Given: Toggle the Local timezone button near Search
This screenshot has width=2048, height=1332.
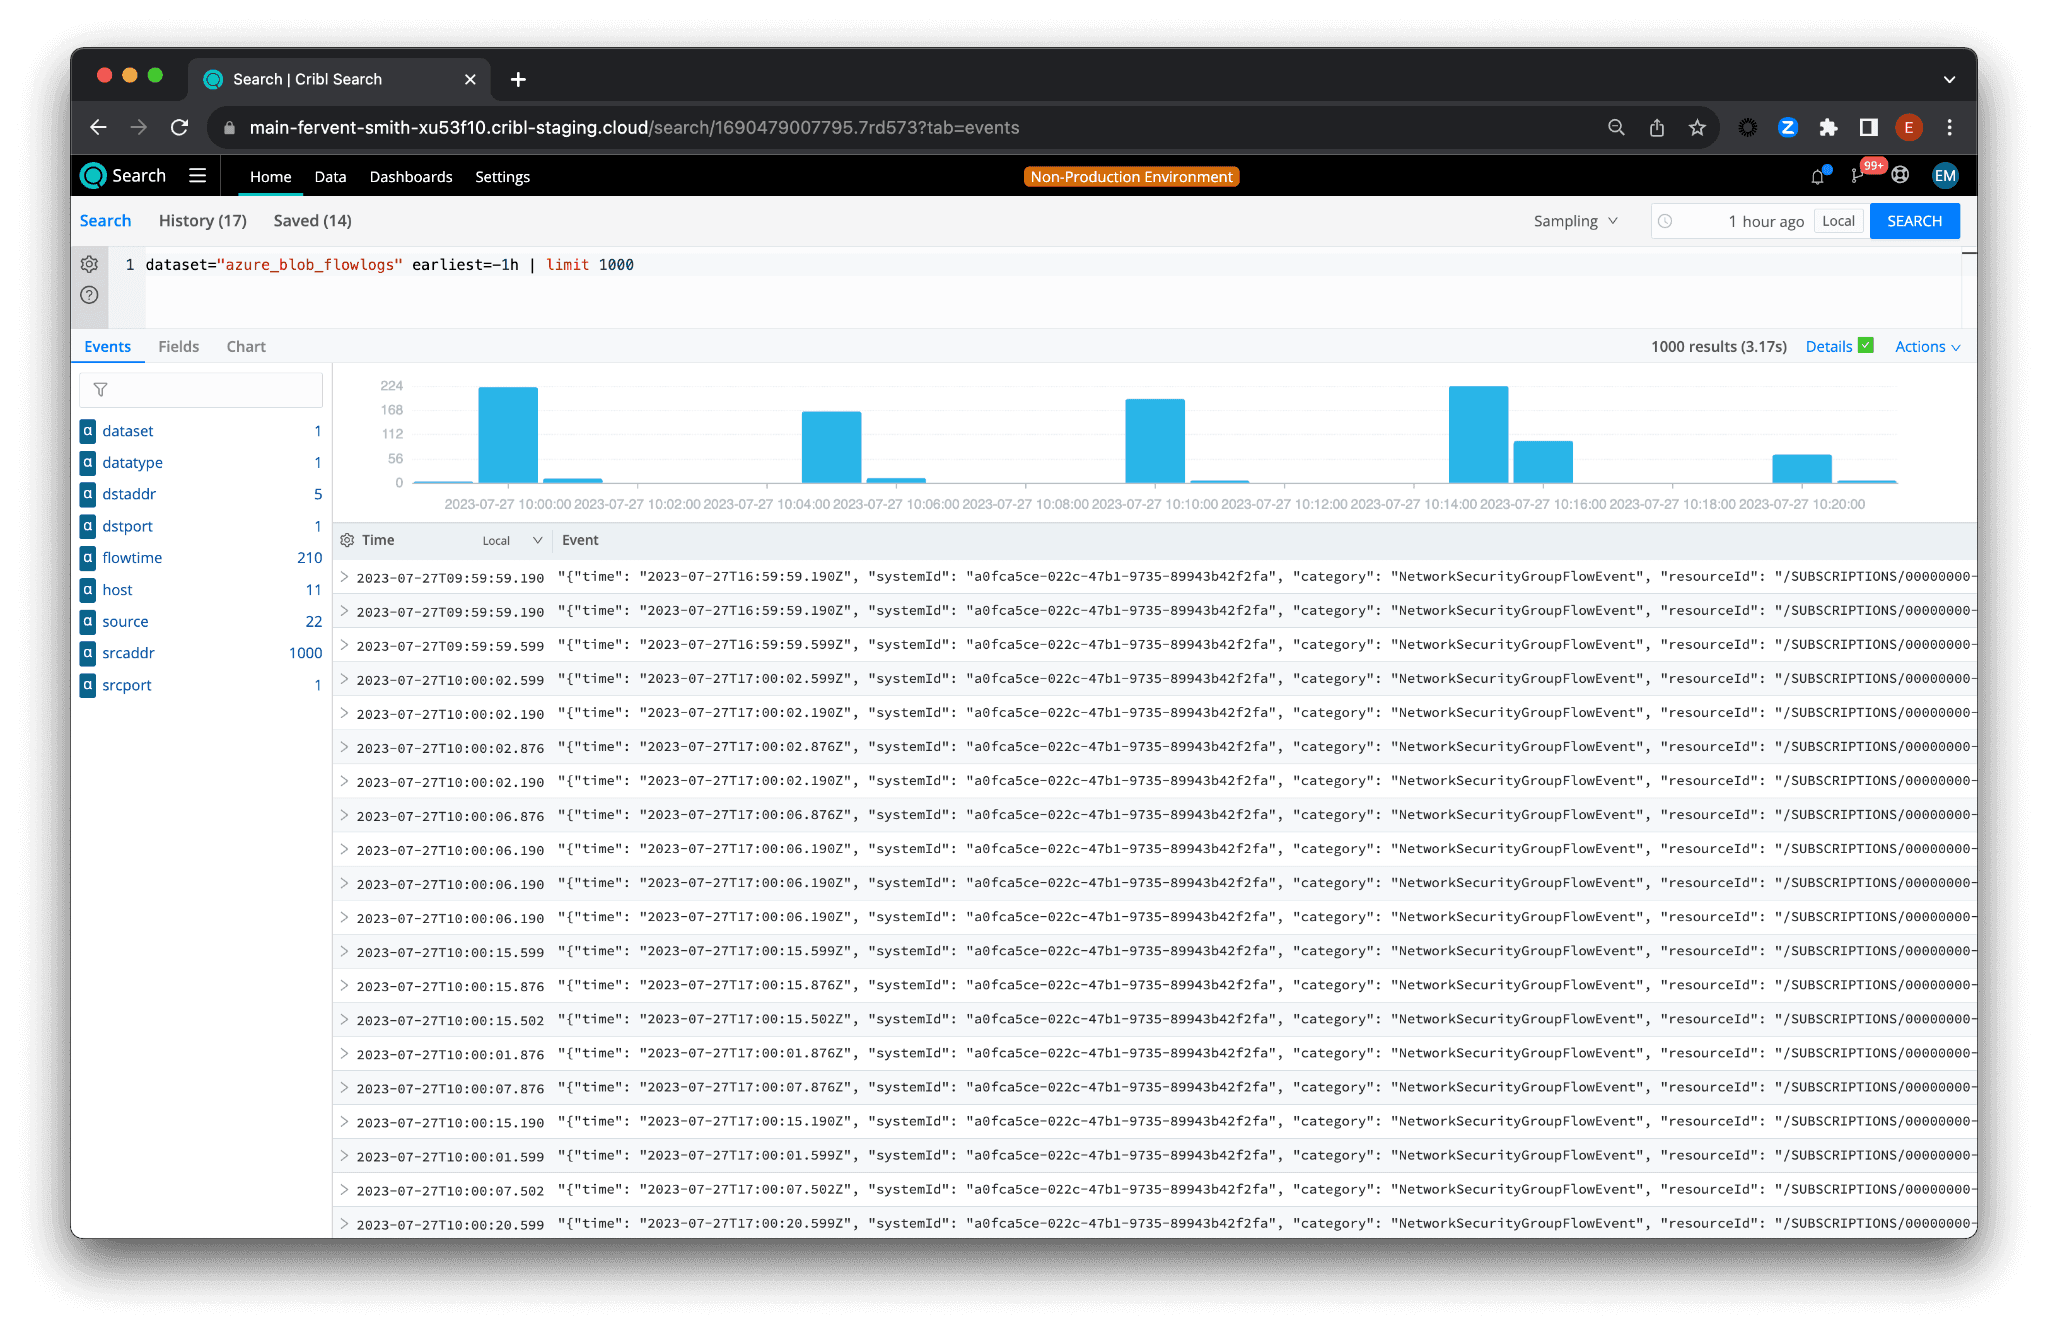Looking at the screenshot, I should (1838, 221).
